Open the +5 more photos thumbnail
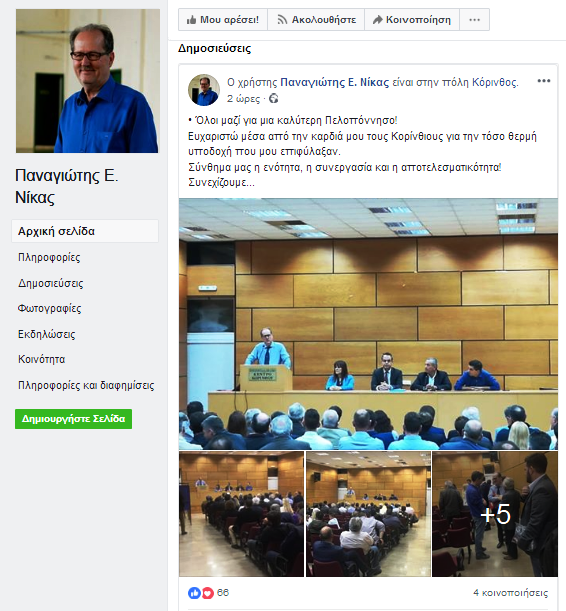Viewport: 566px width, 611px height. [x=495, y=514]
